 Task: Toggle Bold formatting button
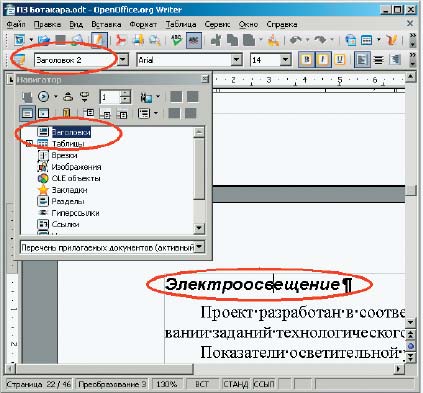click(x=307, y=60)
